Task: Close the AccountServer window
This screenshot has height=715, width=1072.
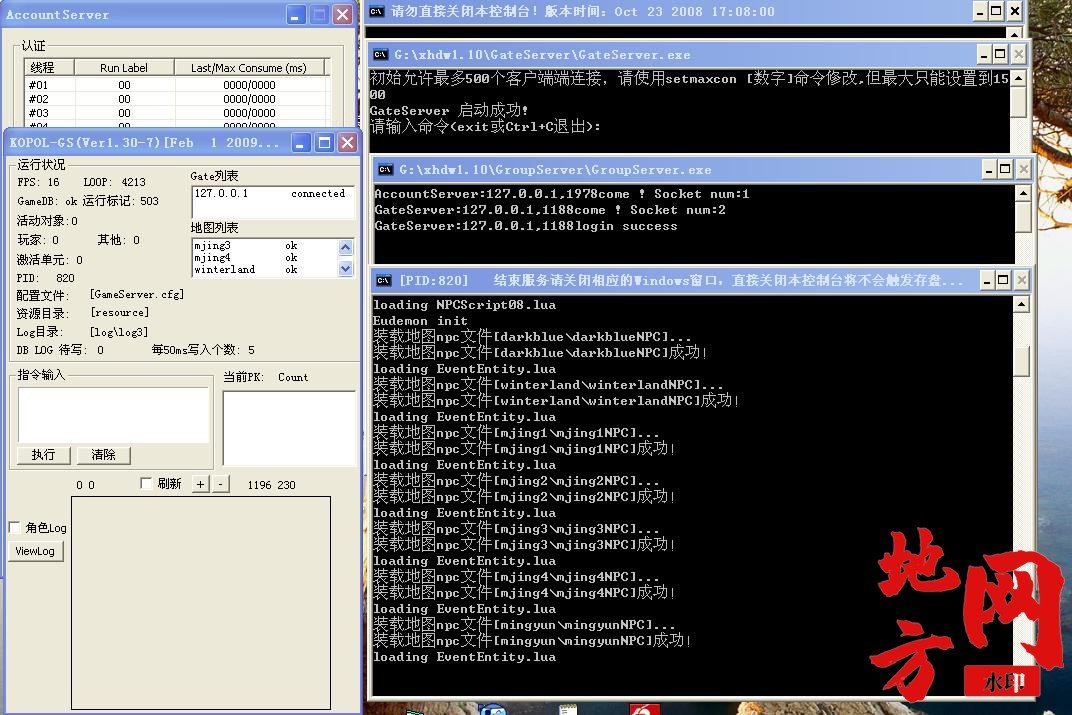Action: (343, 14)
